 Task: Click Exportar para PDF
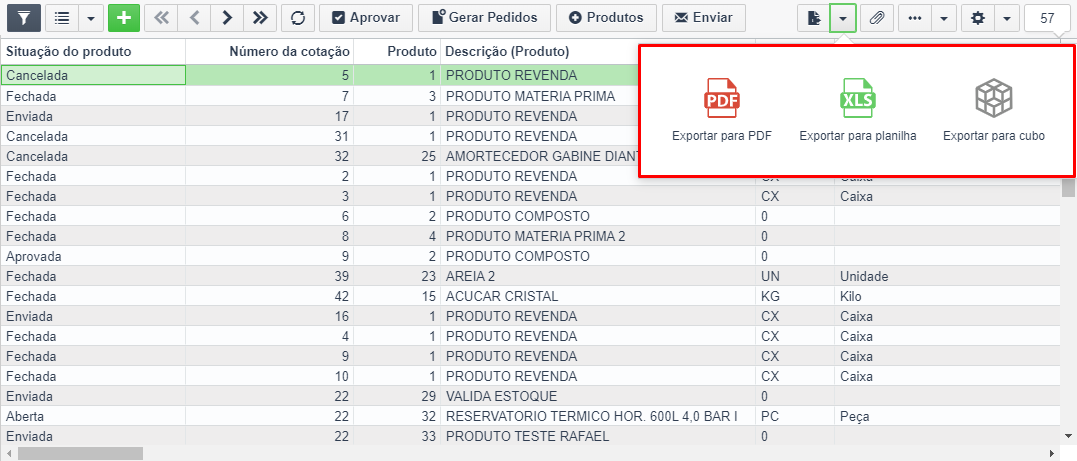[x=721, y=110]
